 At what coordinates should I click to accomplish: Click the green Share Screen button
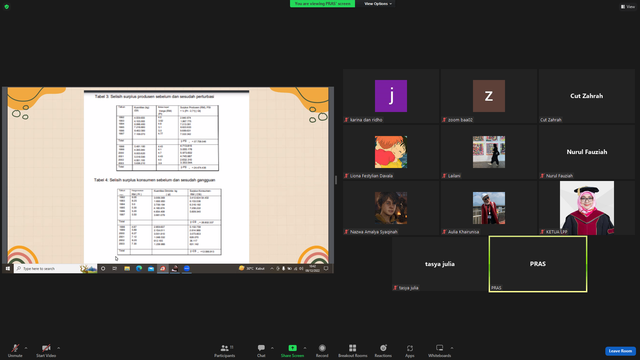tap(292, 351)
